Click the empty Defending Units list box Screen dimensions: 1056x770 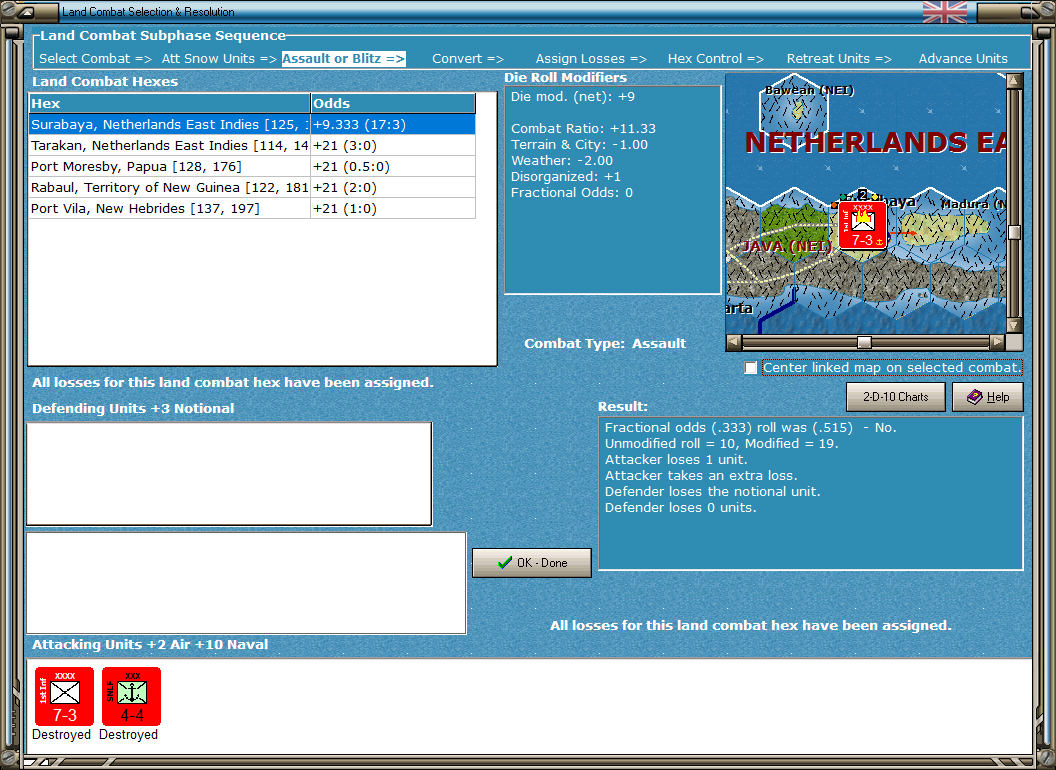(x=229, y=474)
